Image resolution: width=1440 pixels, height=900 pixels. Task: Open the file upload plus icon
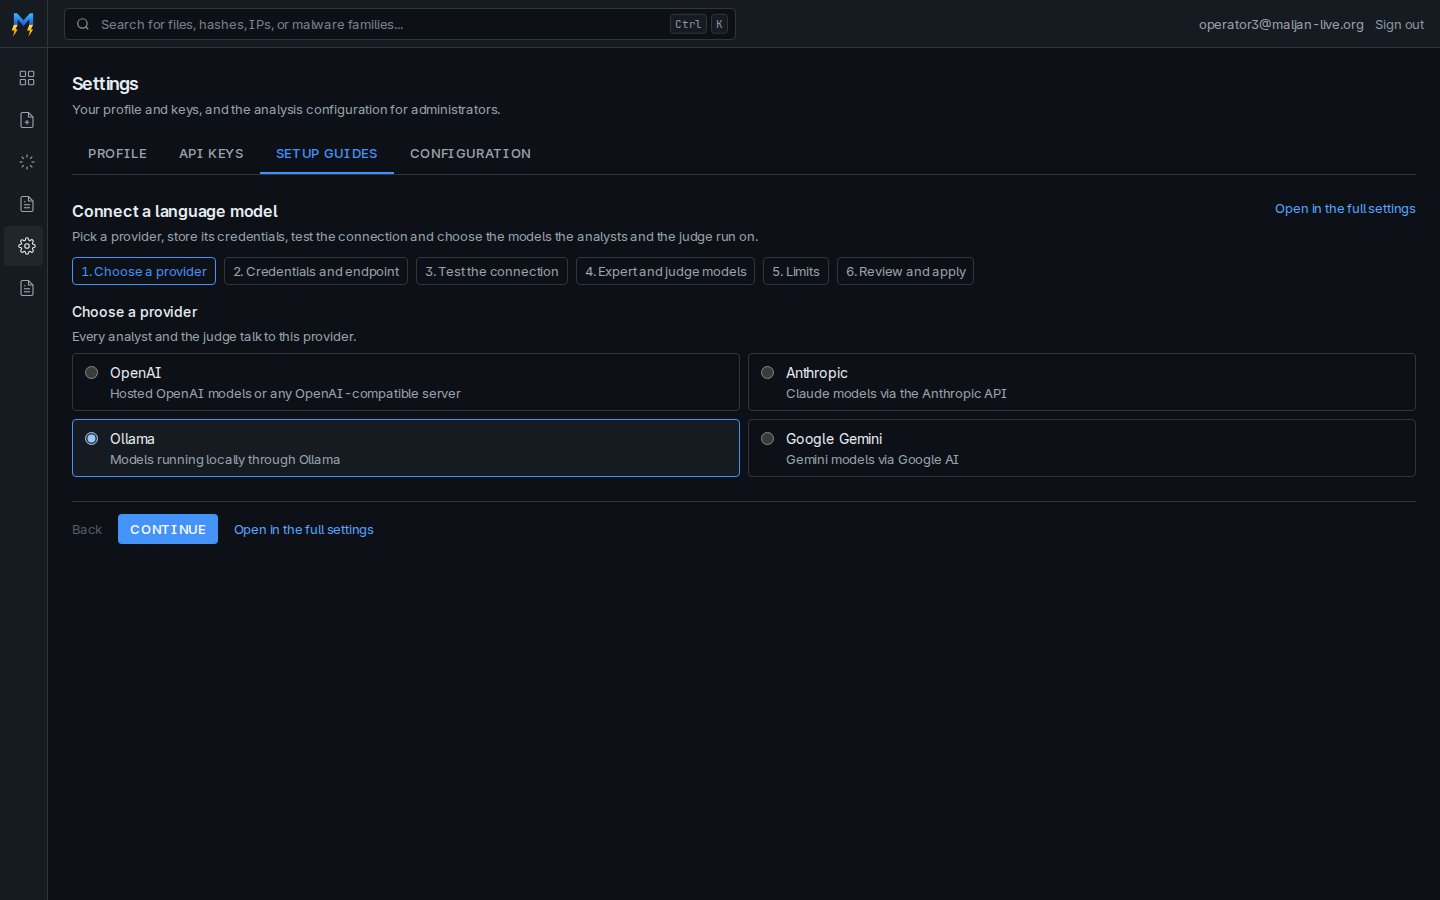click(x=27, y=120)
